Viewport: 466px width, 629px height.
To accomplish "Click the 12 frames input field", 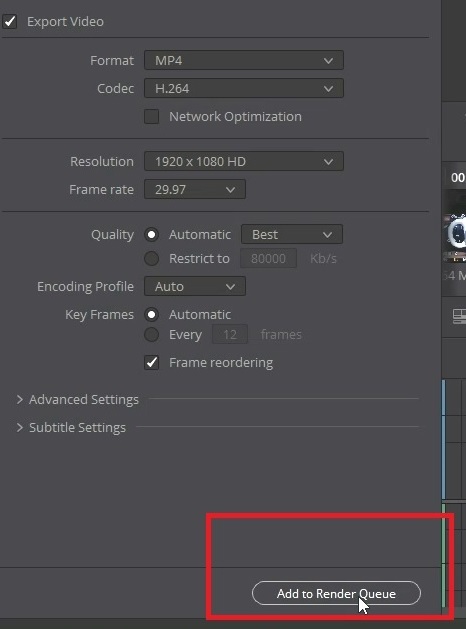I will 230,334.
